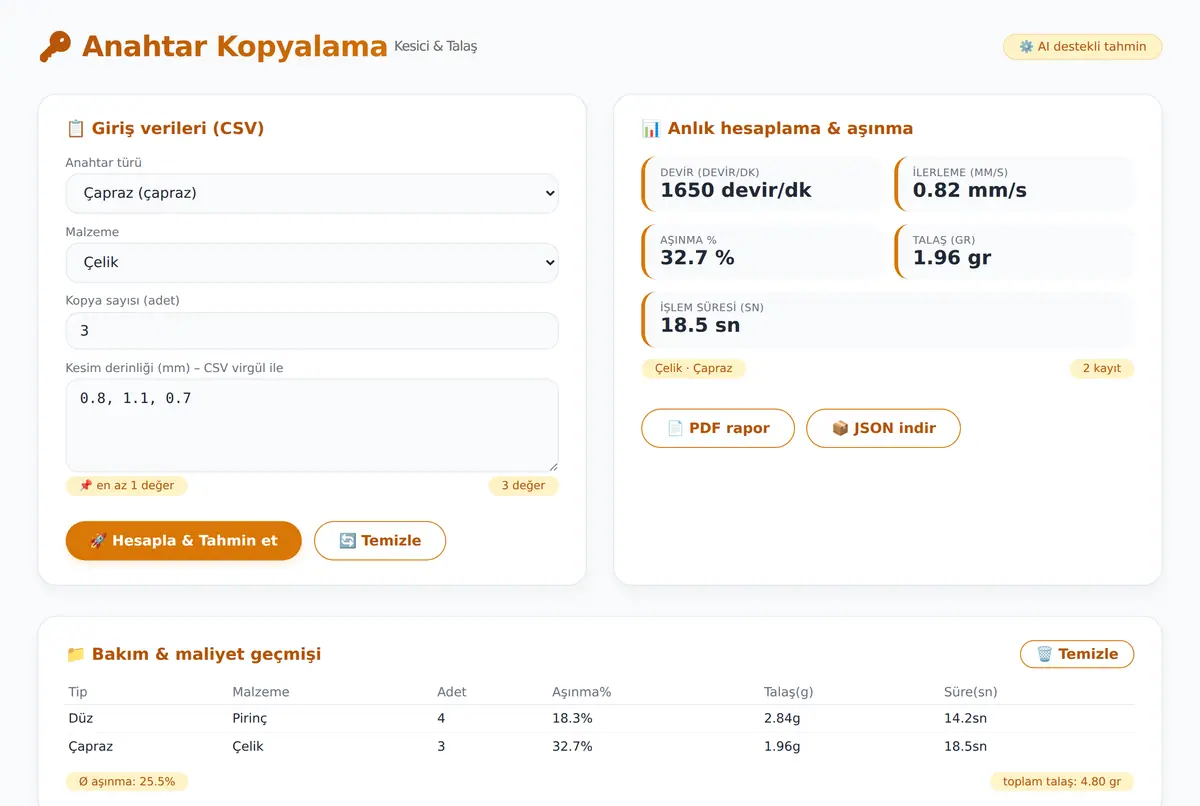This screenshot has height=806, width=1200.
Task: Open the 'Malzeme' dropdown showing Çelik
Action: pyautogui.click(x=312, y=262)
